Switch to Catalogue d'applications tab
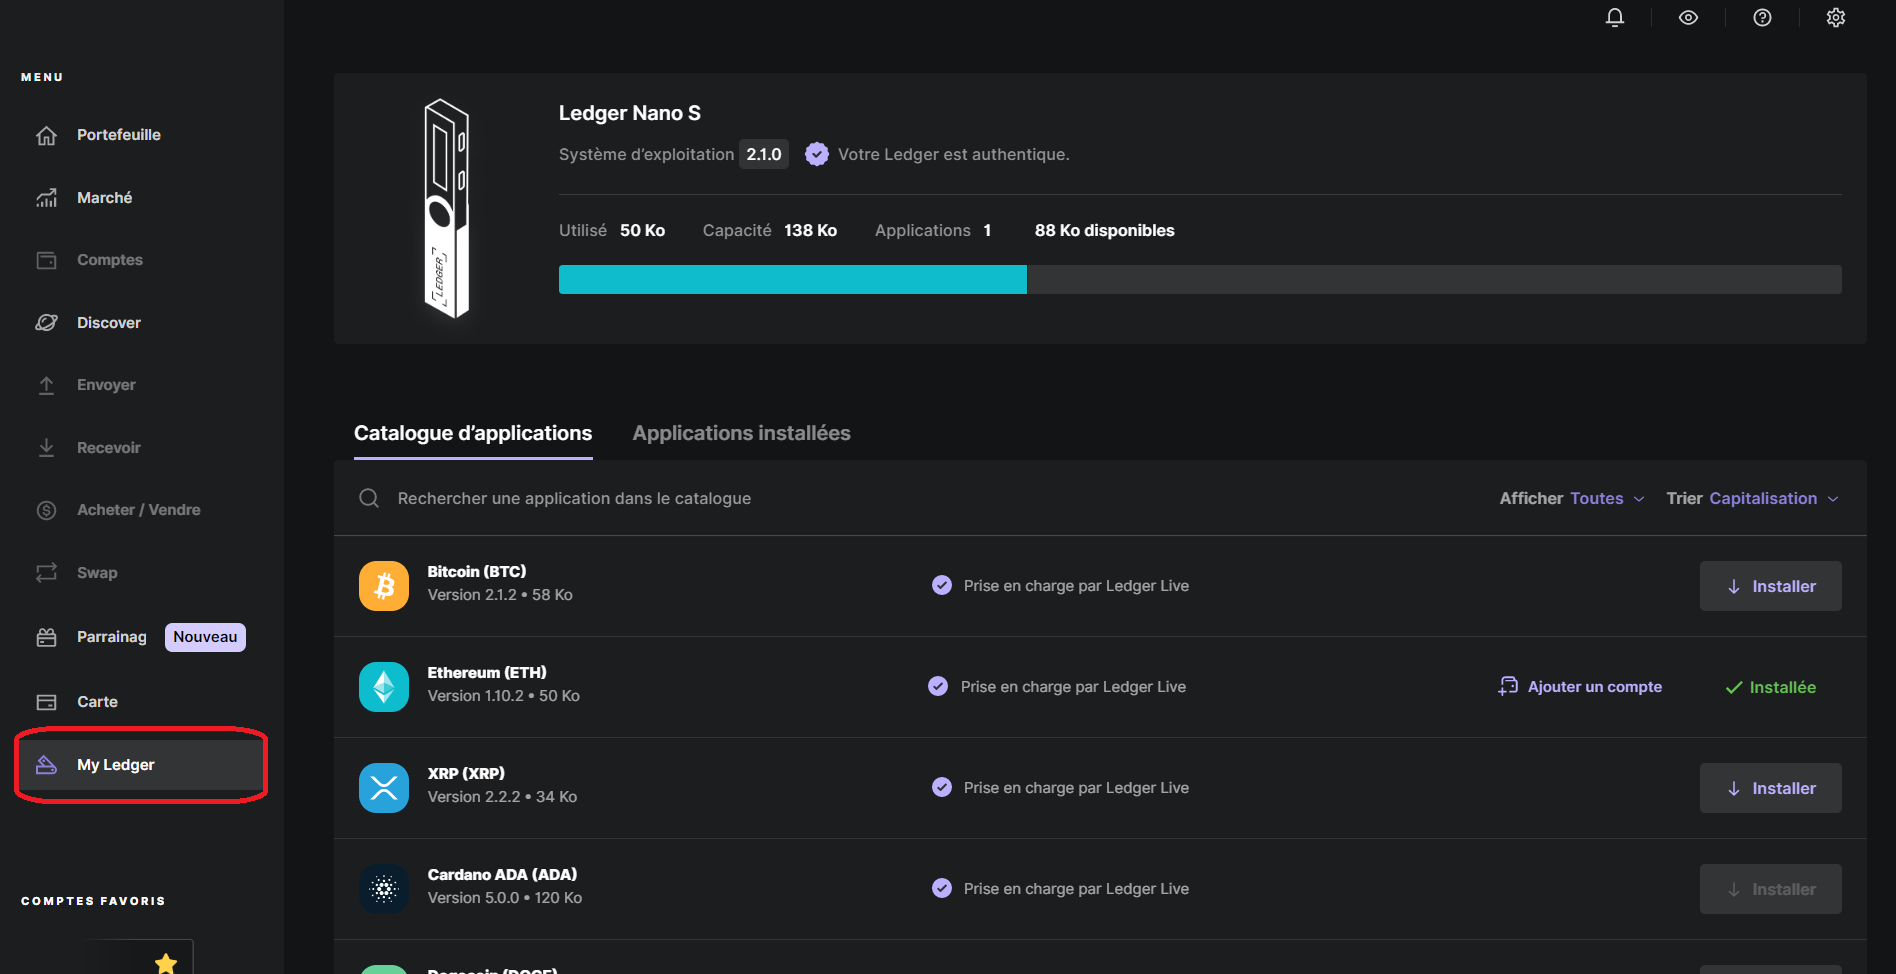The width and height of the screenshot is (1896, 974). pos(473,433)
